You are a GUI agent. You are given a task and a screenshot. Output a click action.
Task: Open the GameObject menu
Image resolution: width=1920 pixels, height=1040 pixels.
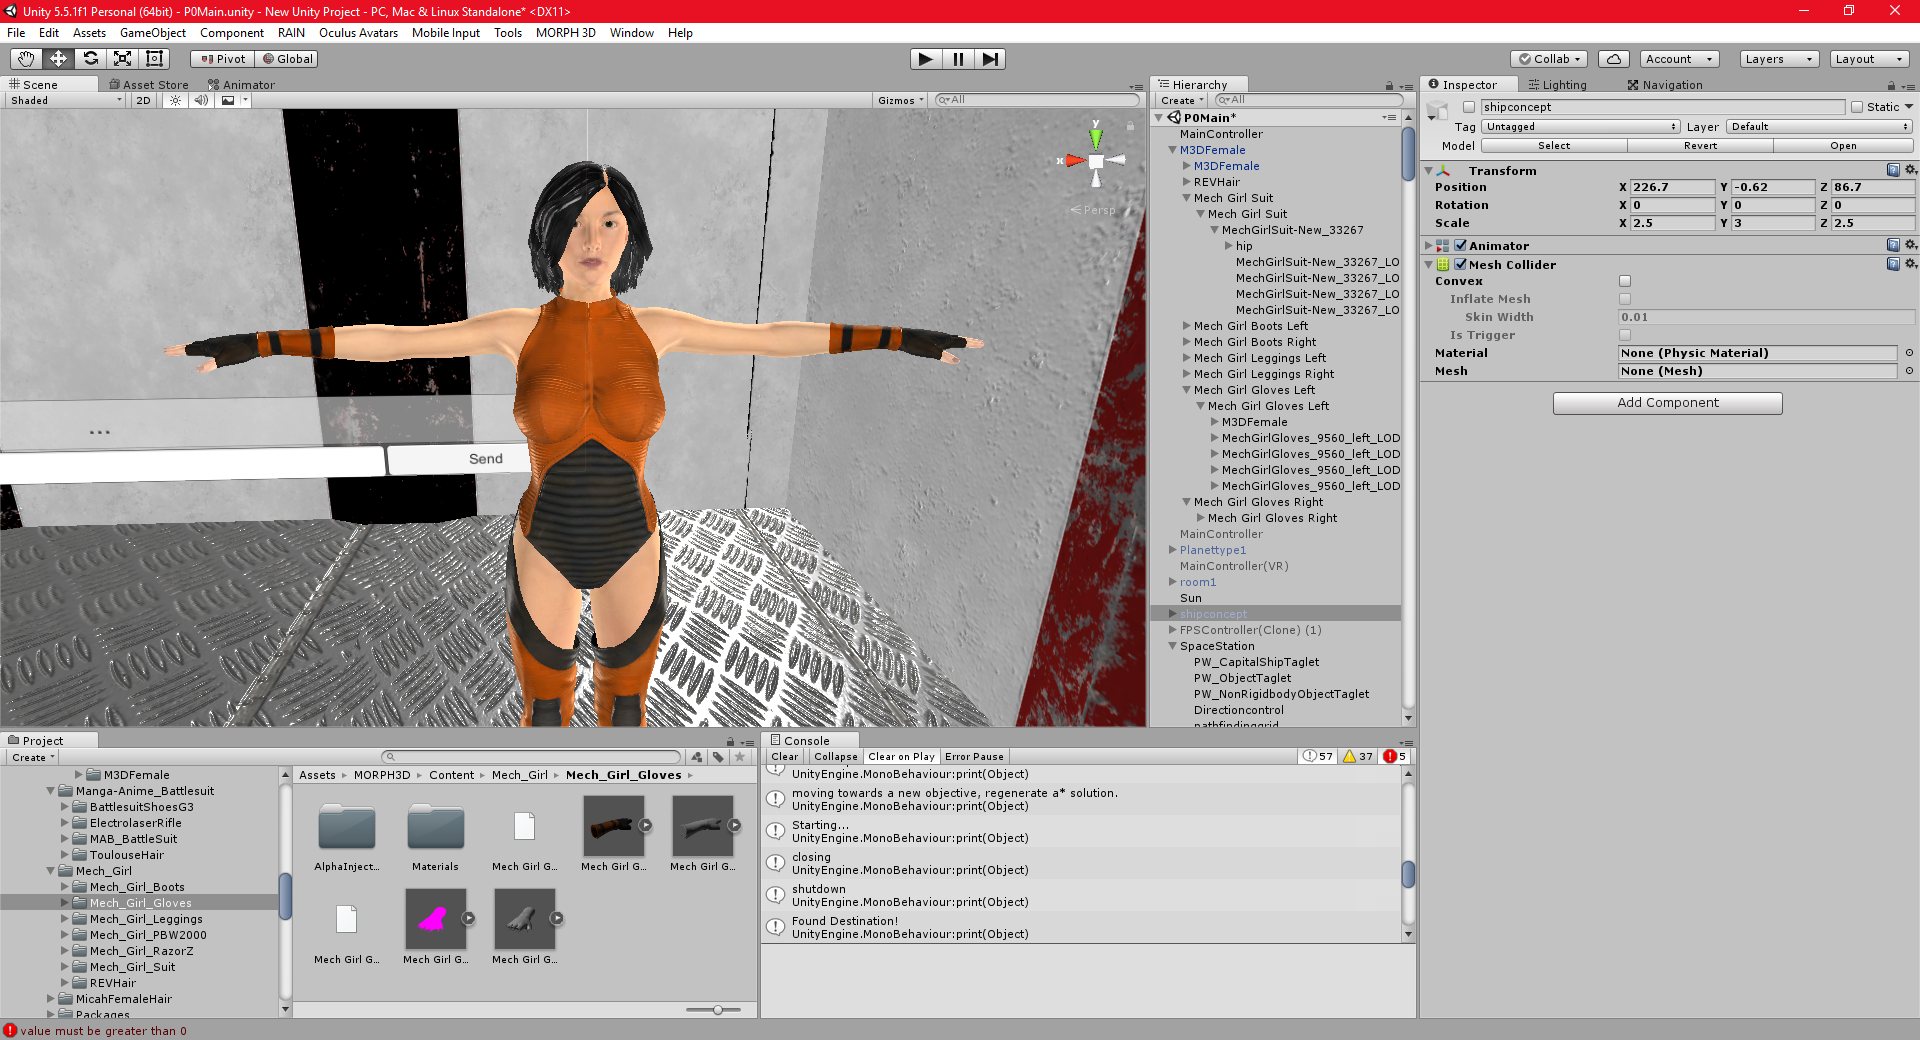(x=152, y=33)
